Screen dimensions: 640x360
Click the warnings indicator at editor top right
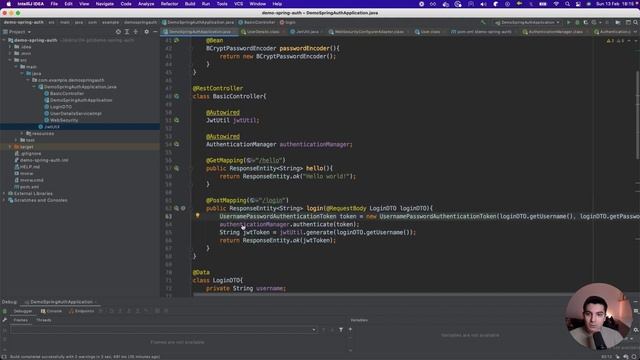click(614, 40)
